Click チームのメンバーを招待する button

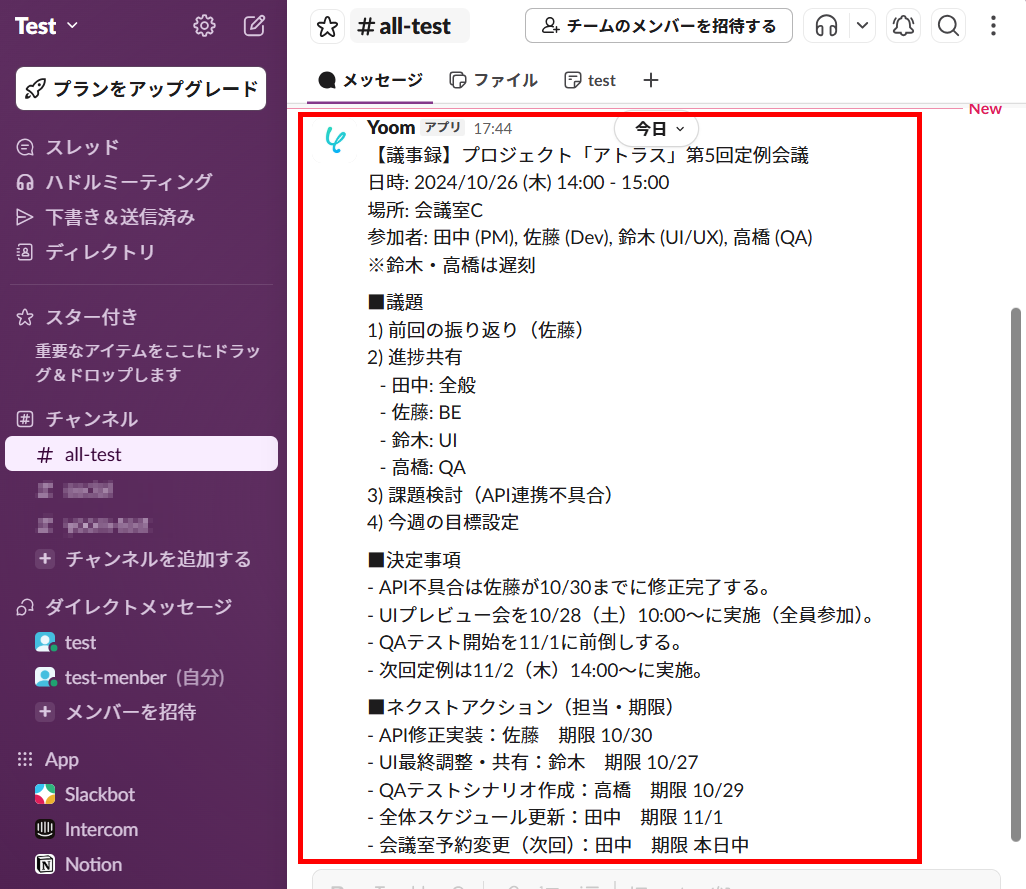pos(659,26)
